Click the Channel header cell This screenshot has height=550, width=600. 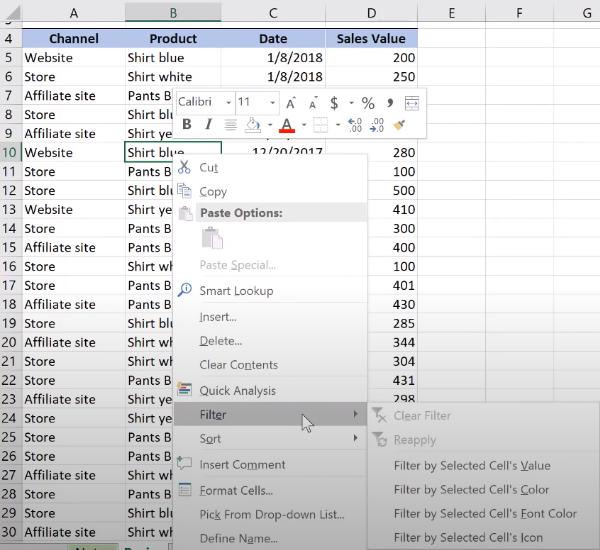point(74,39)
